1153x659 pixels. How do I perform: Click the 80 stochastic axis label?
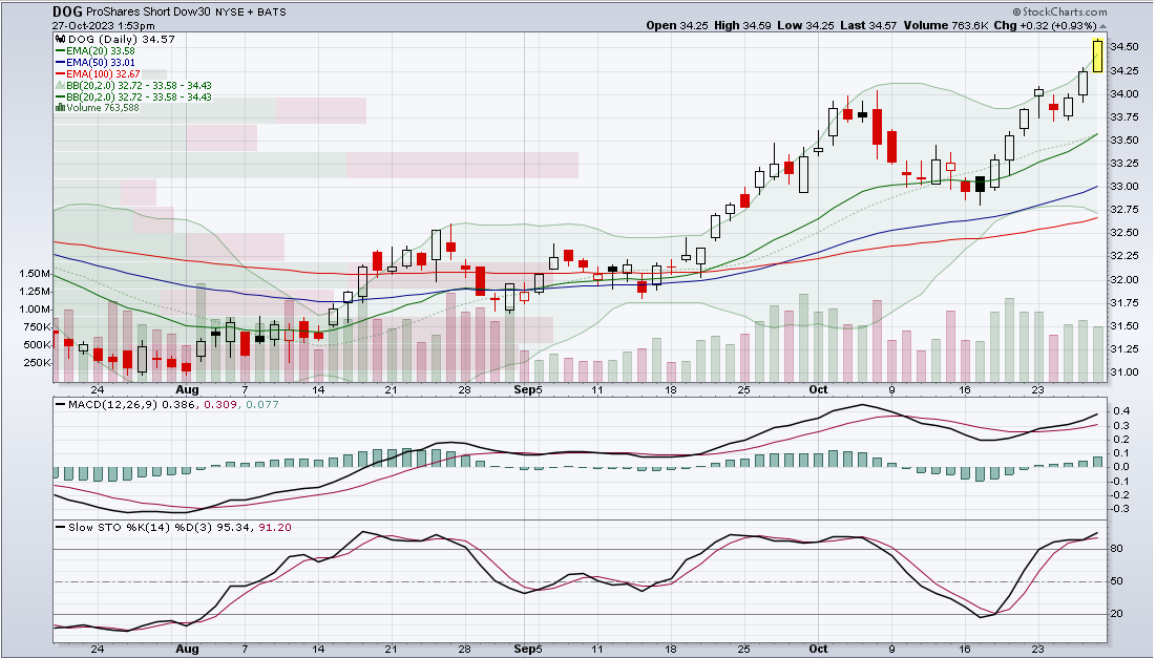[x=1117, y=549]
